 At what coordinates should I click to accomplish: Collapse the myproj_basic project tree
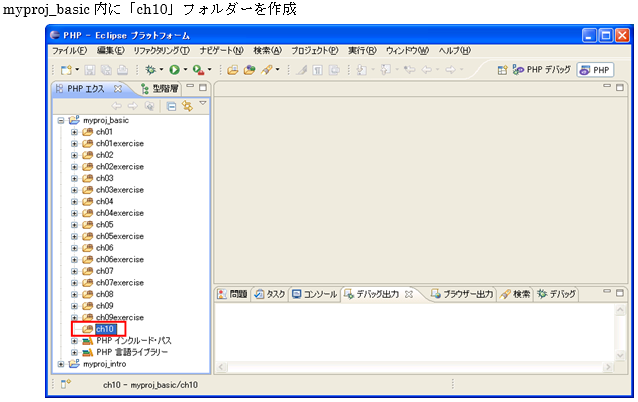point(62,120)
